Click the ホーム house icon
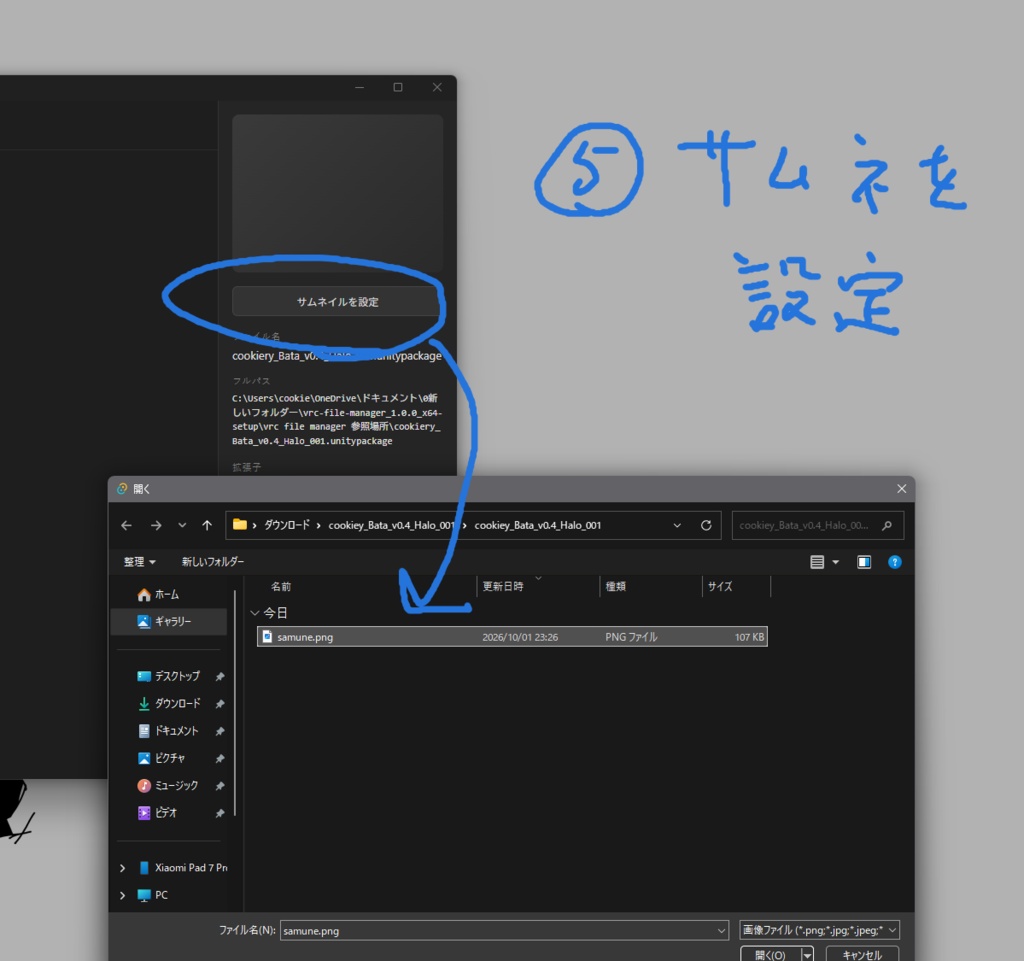Viewport: 1024px width, 961px height. coord(144,594)
